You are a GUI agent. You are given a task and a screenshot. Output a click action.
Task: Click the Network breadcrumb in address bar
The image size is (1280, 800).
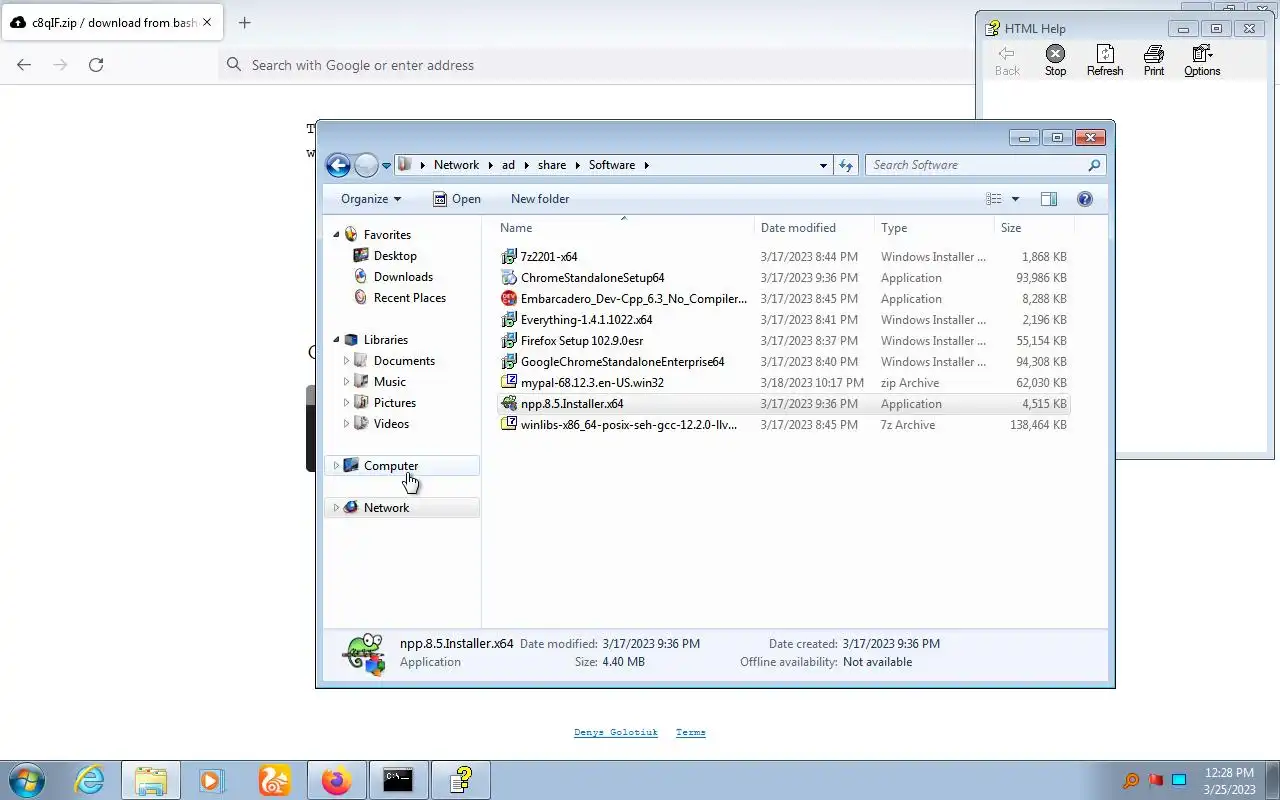click(456, 165)
